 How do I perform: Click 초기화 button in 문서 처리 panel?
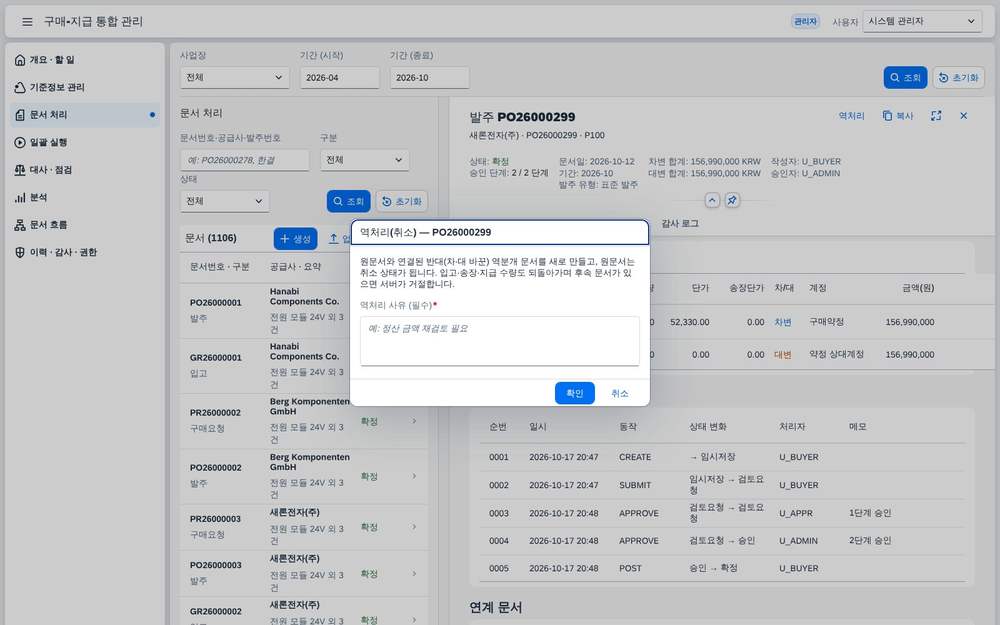point(402,202)
